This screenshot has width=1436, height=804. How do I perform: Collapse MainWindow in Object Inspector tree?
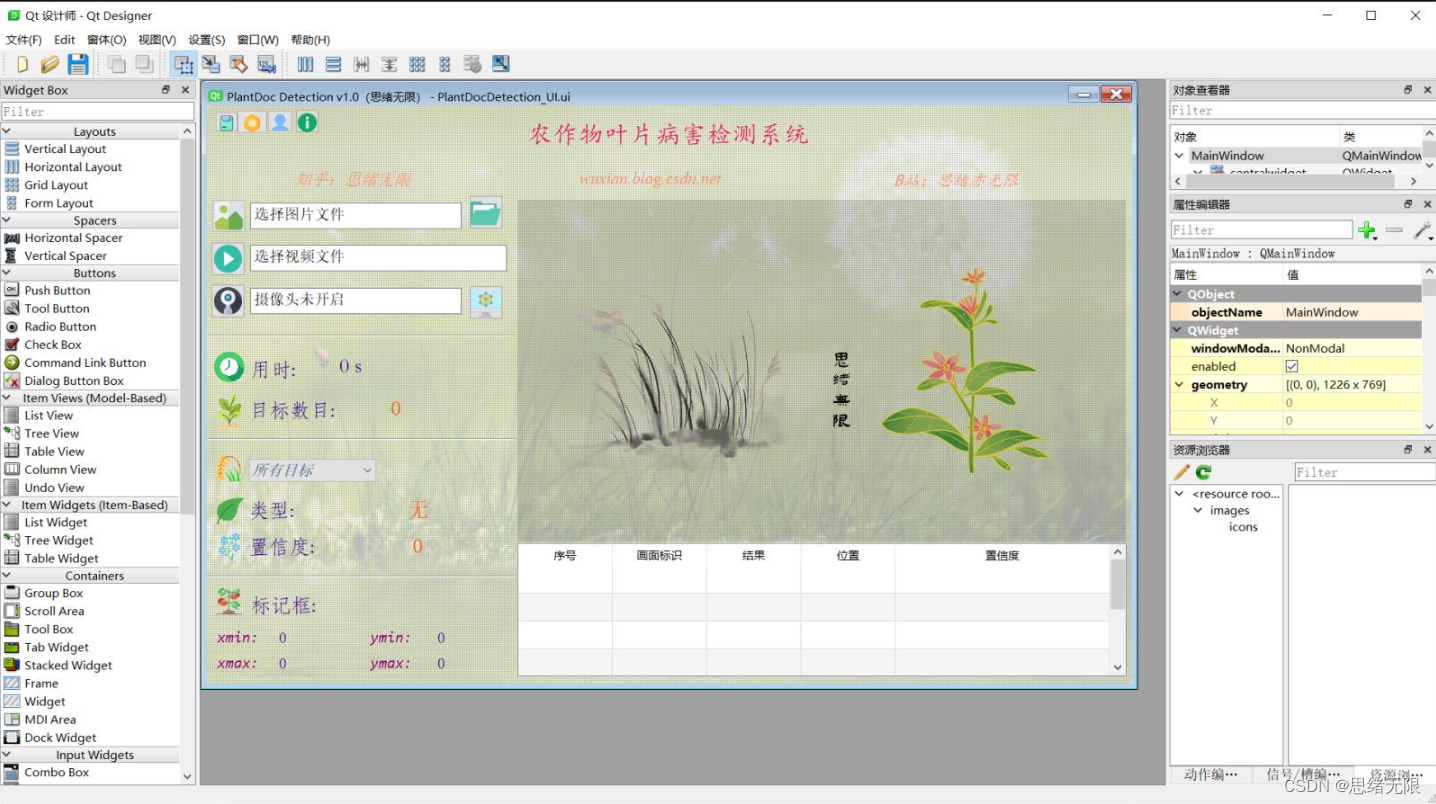[x=1179, y=155]
